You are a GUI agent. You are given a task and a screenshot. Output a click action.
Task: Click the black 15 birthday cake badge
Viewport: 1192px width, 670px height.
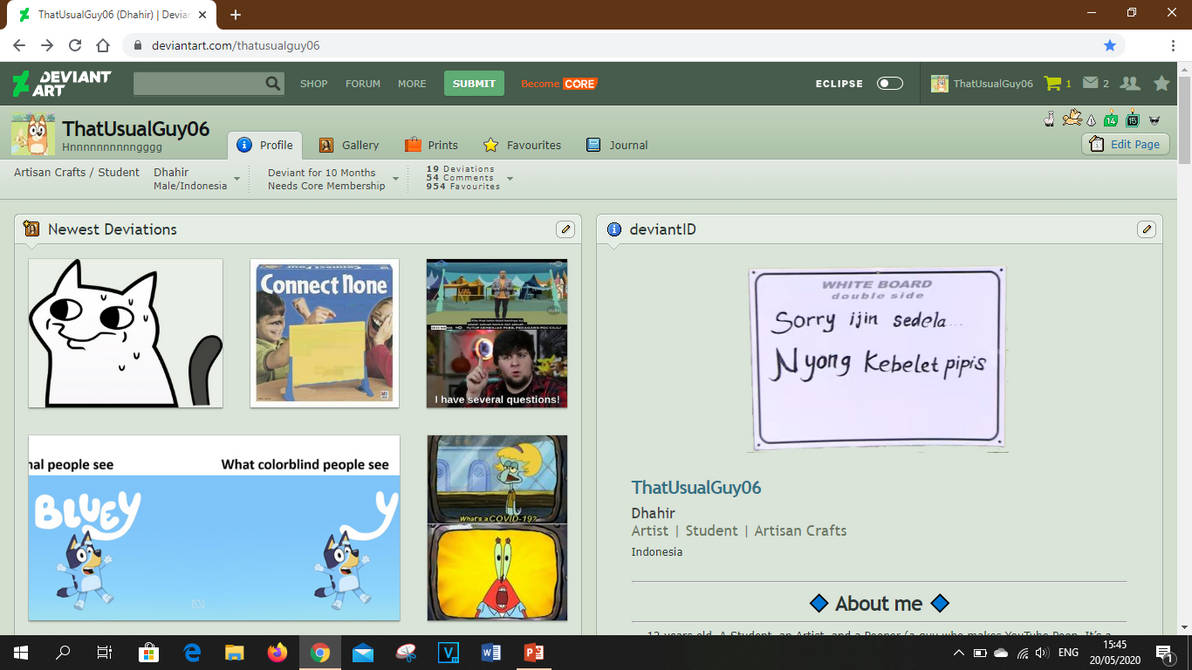pyautogui.click(x=1133, y=119)
